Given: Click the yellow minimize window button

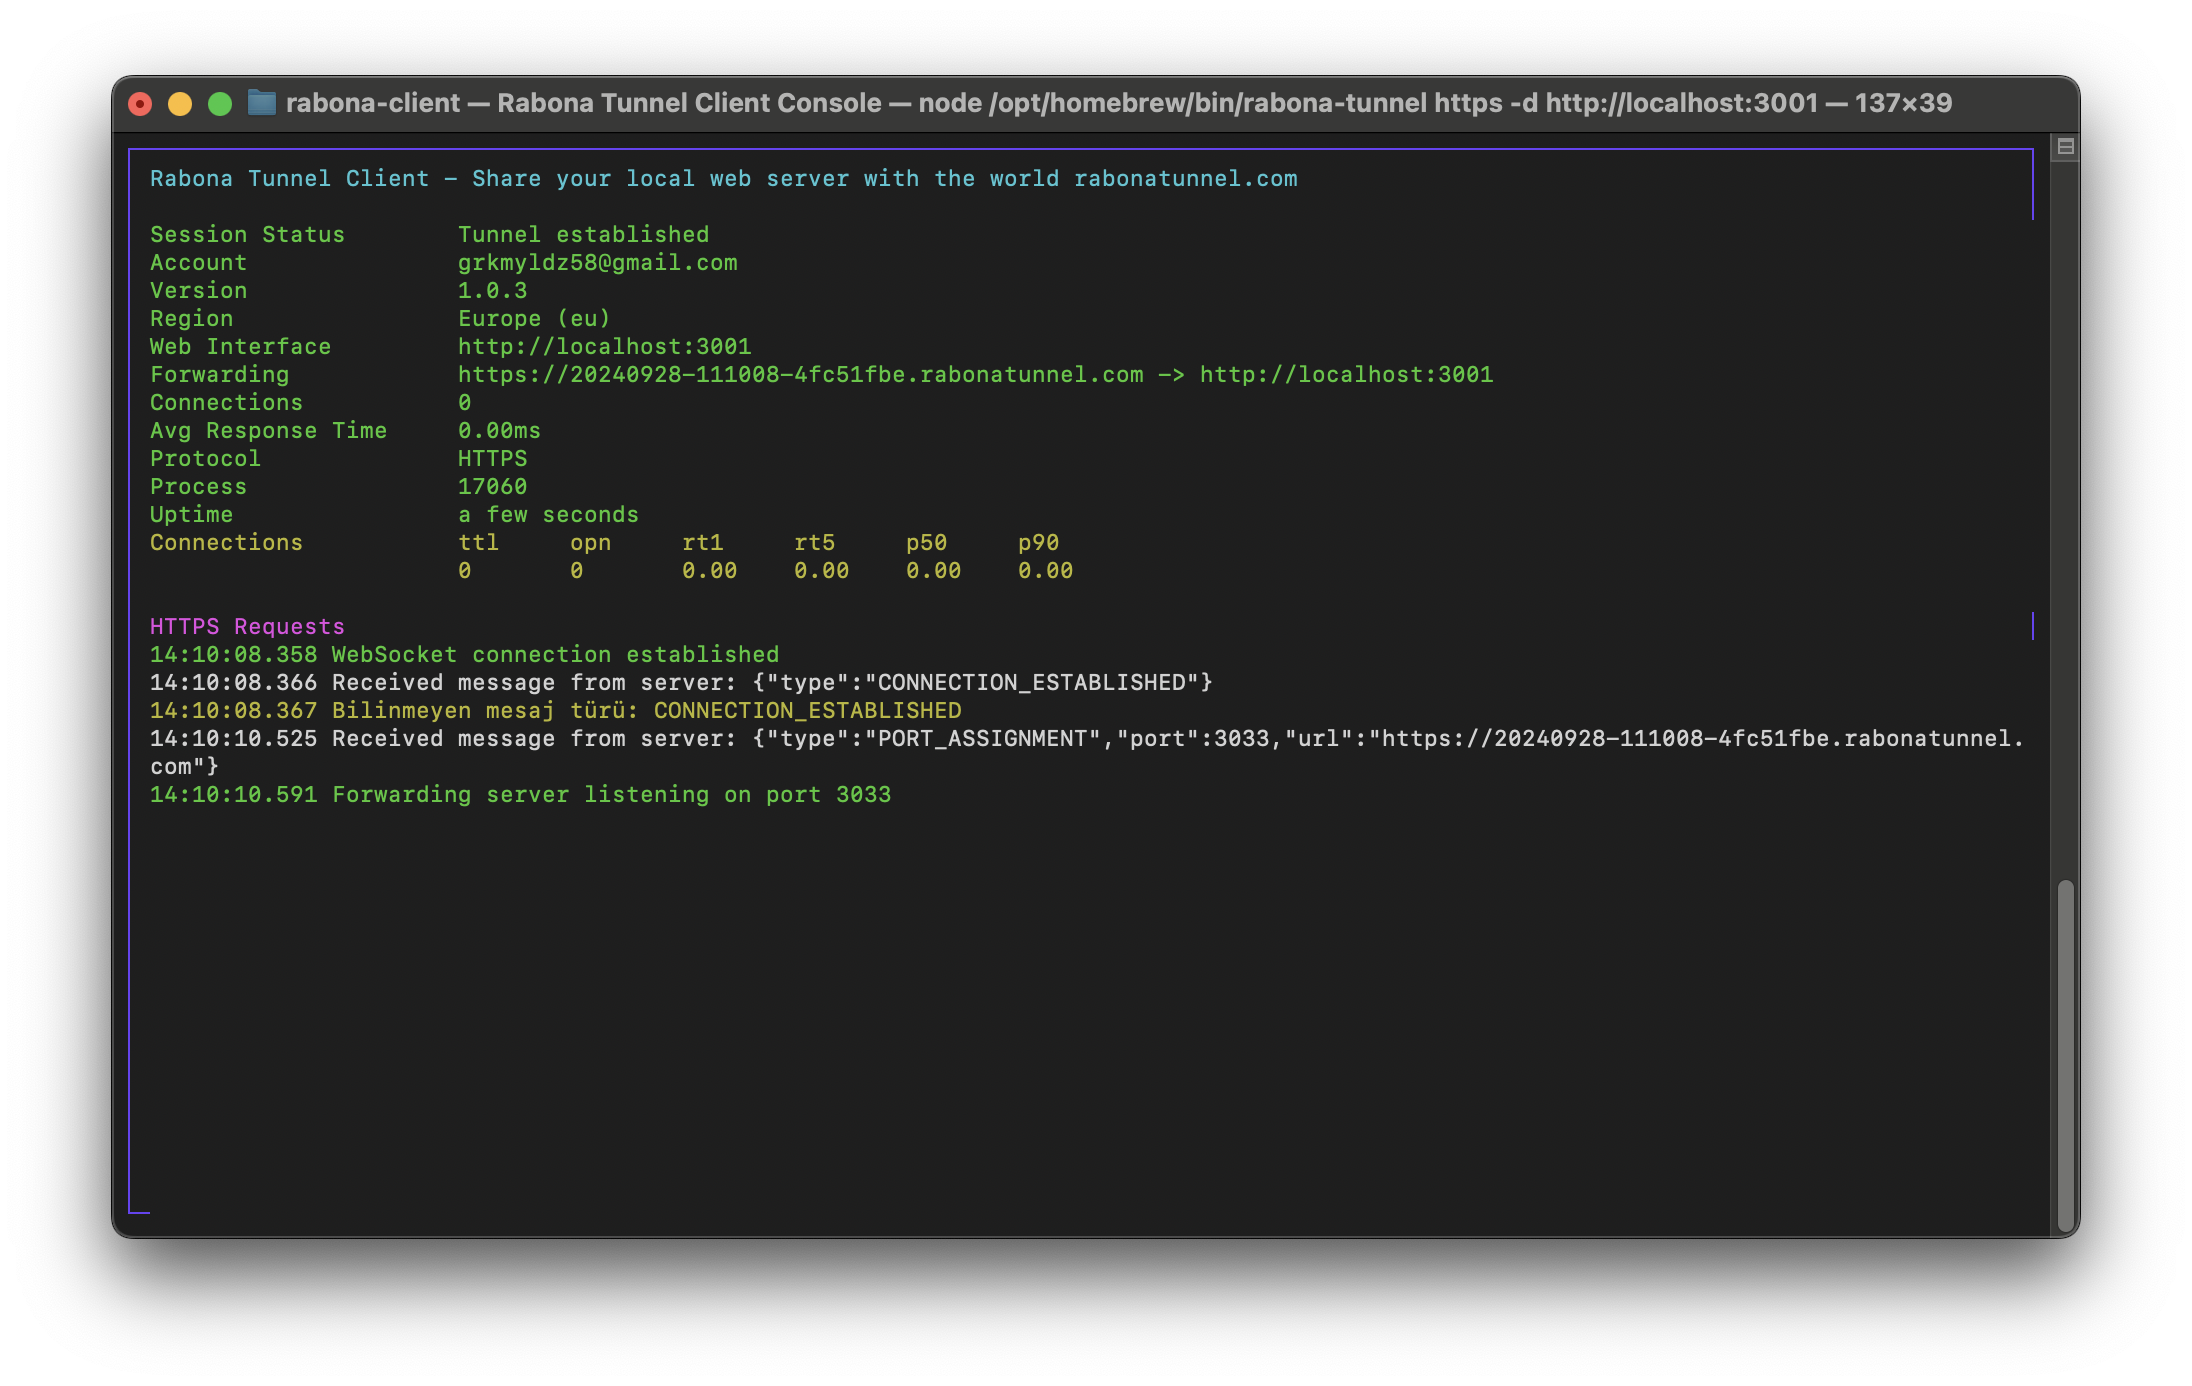Looking at the screenshot, I should click(x=180, y=104).
